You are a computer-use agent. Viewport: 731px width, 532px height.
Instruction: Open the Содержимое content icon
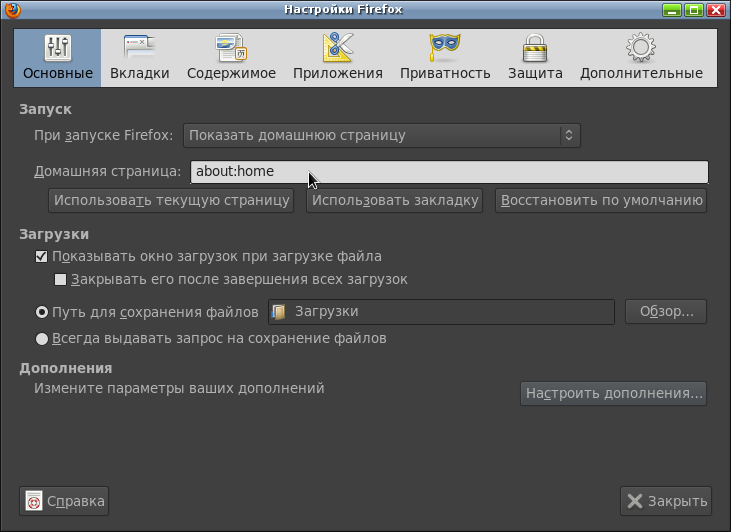pos(231,48)
